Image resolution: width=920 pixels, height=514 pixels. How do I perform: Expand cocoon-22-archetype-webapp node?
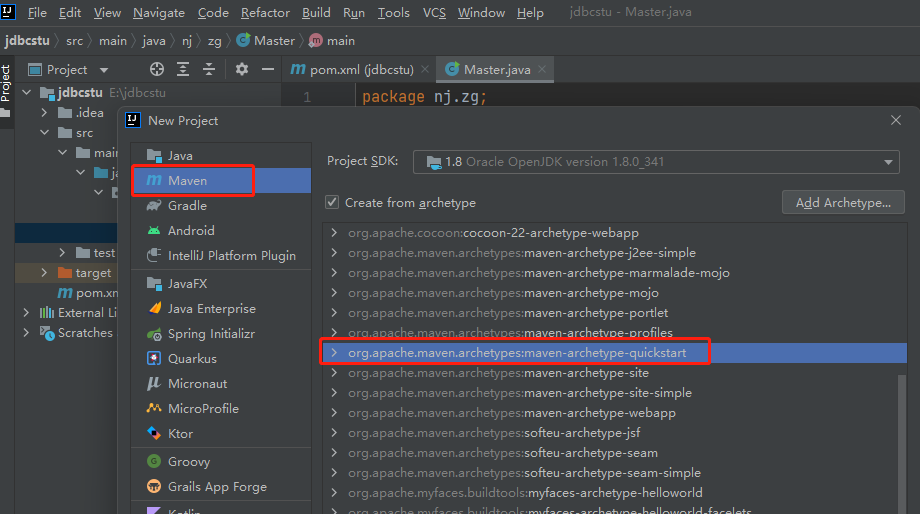point(334,233)
